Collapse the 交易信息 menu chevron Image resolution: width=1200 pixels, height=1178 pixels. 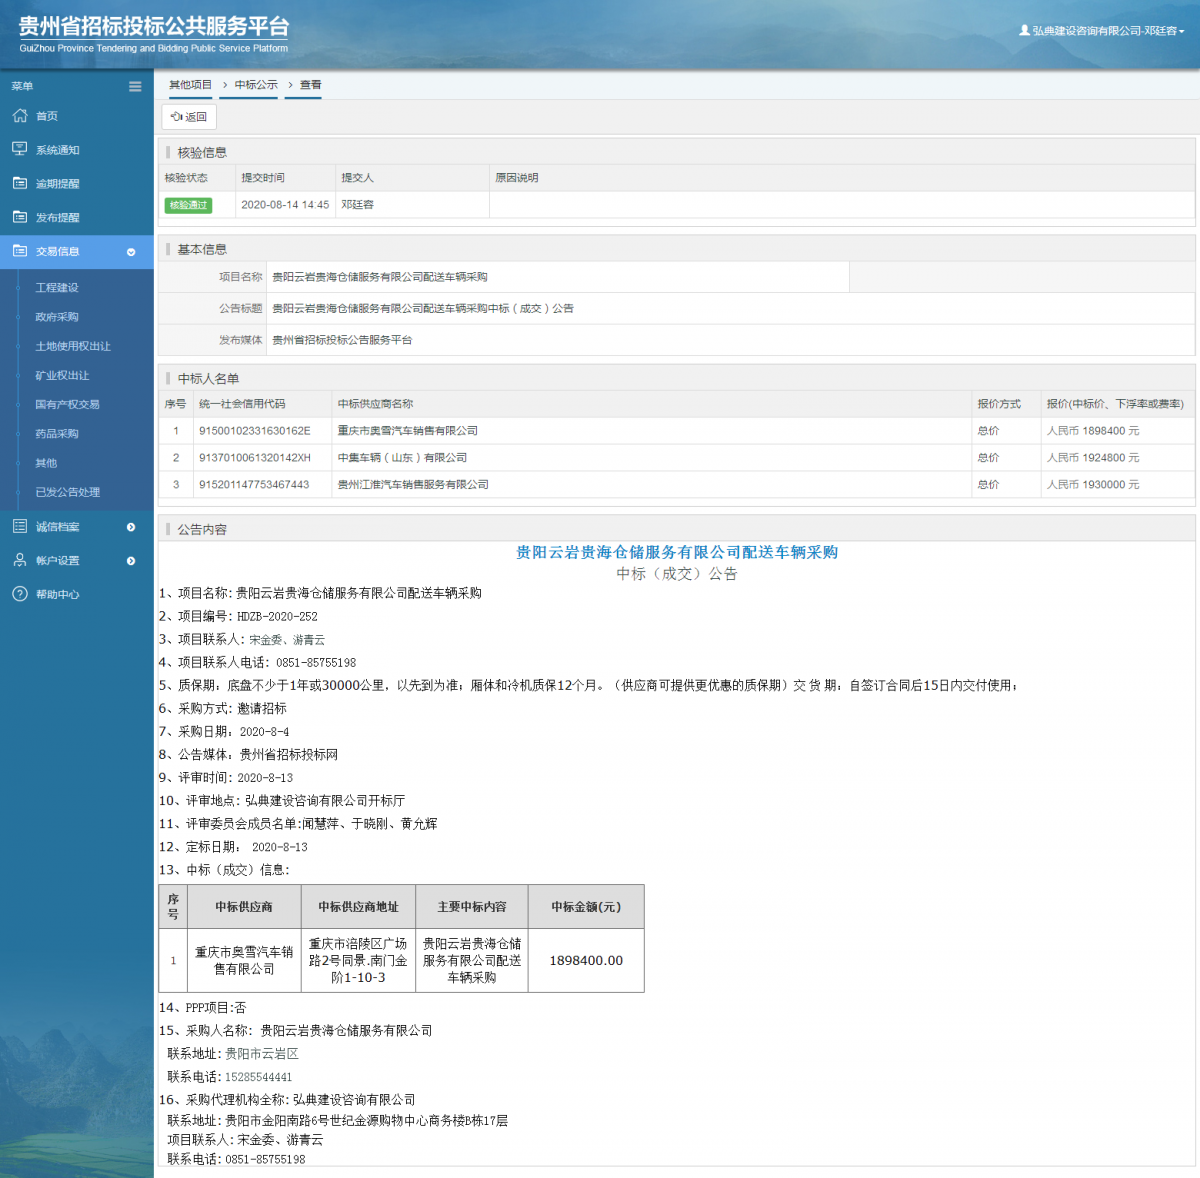coord(131,252)
